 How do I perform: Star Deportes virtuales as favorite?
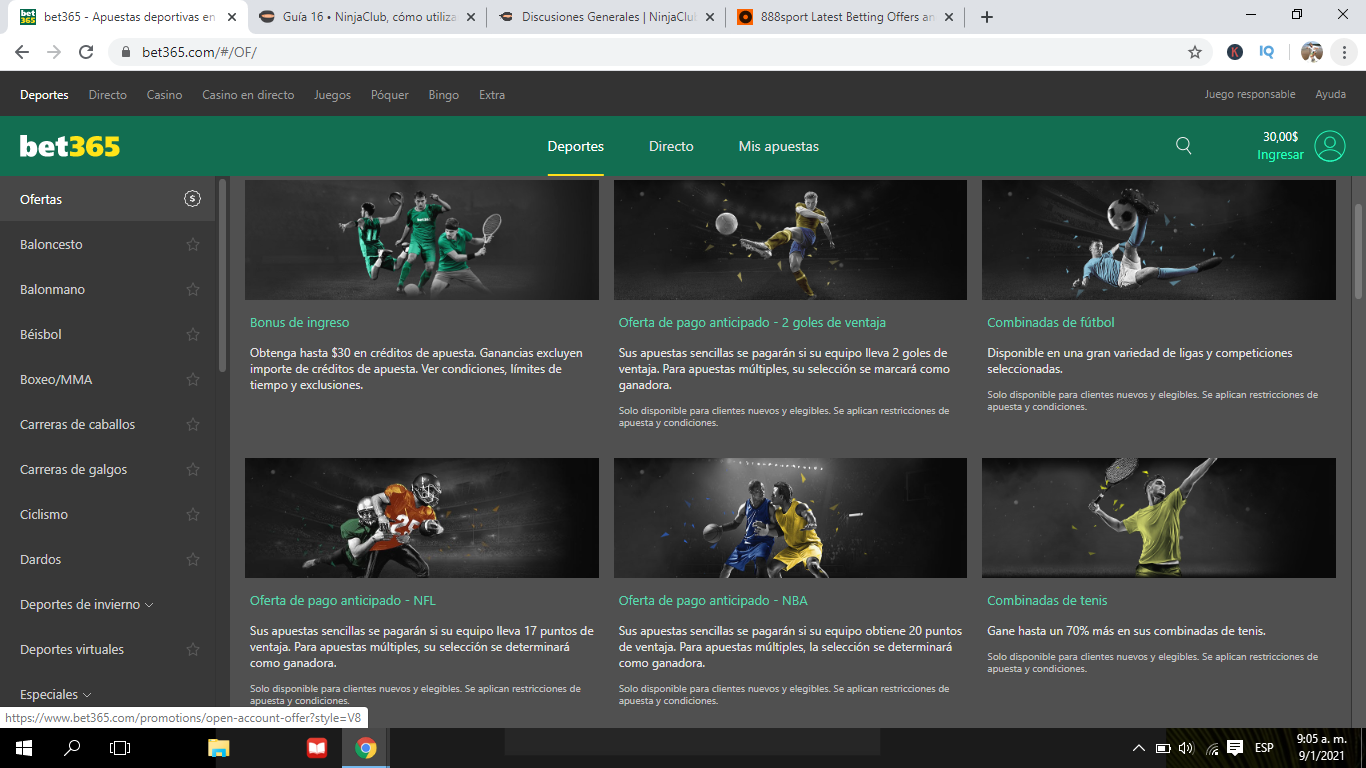(193, 649)
